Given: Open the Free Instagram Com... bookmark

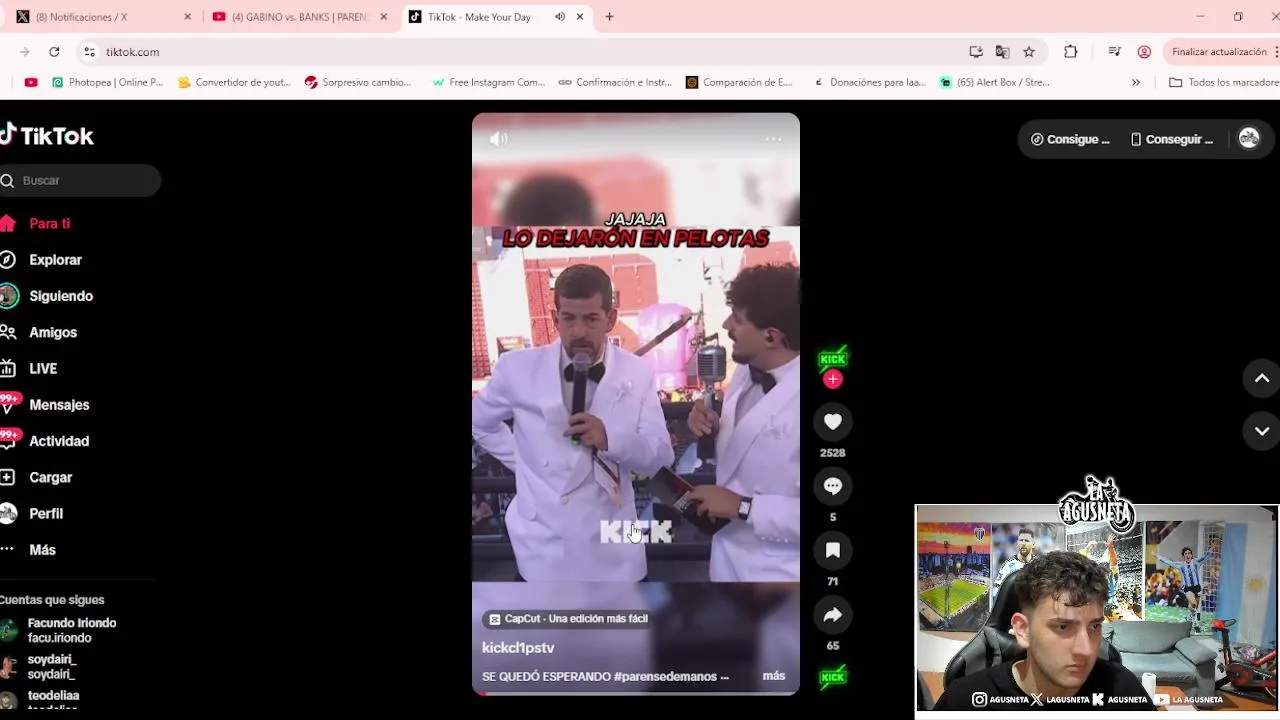Looking at the screenshot, I should click(488, 83).
